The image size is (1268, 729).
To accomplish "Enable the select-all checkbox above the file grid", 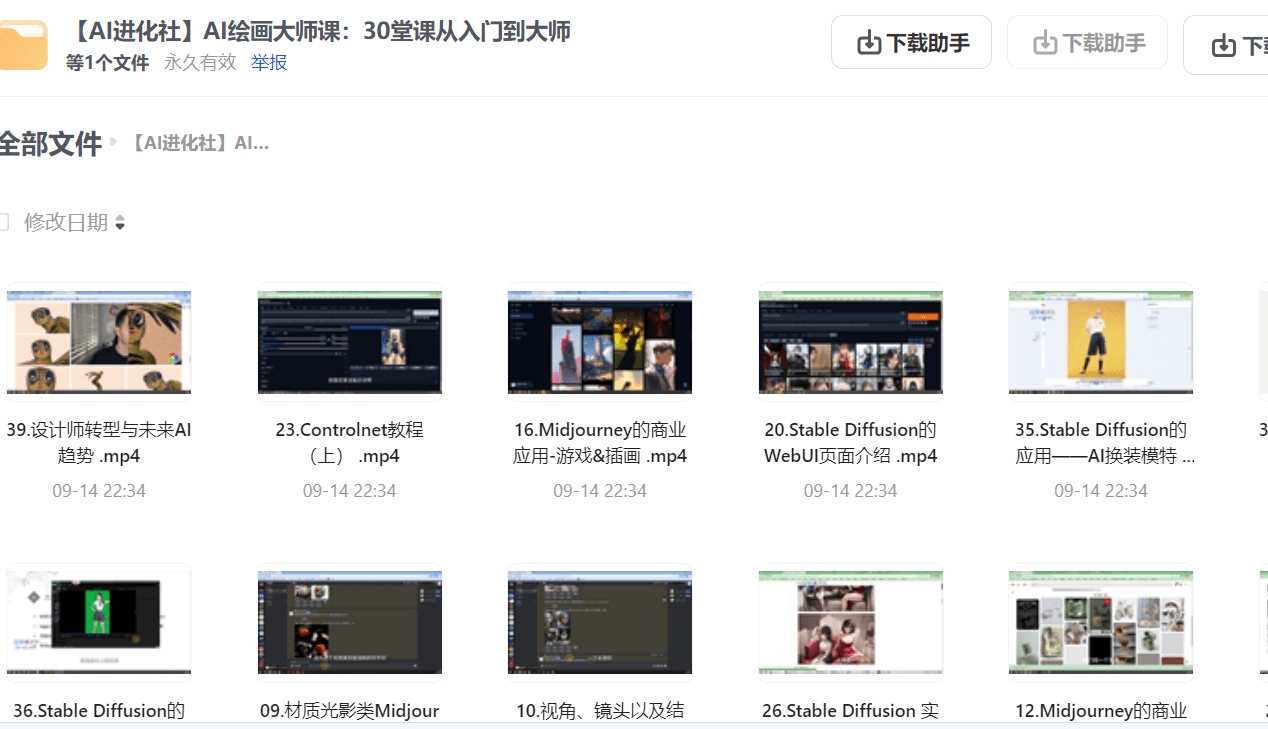I will click(6, 222).
